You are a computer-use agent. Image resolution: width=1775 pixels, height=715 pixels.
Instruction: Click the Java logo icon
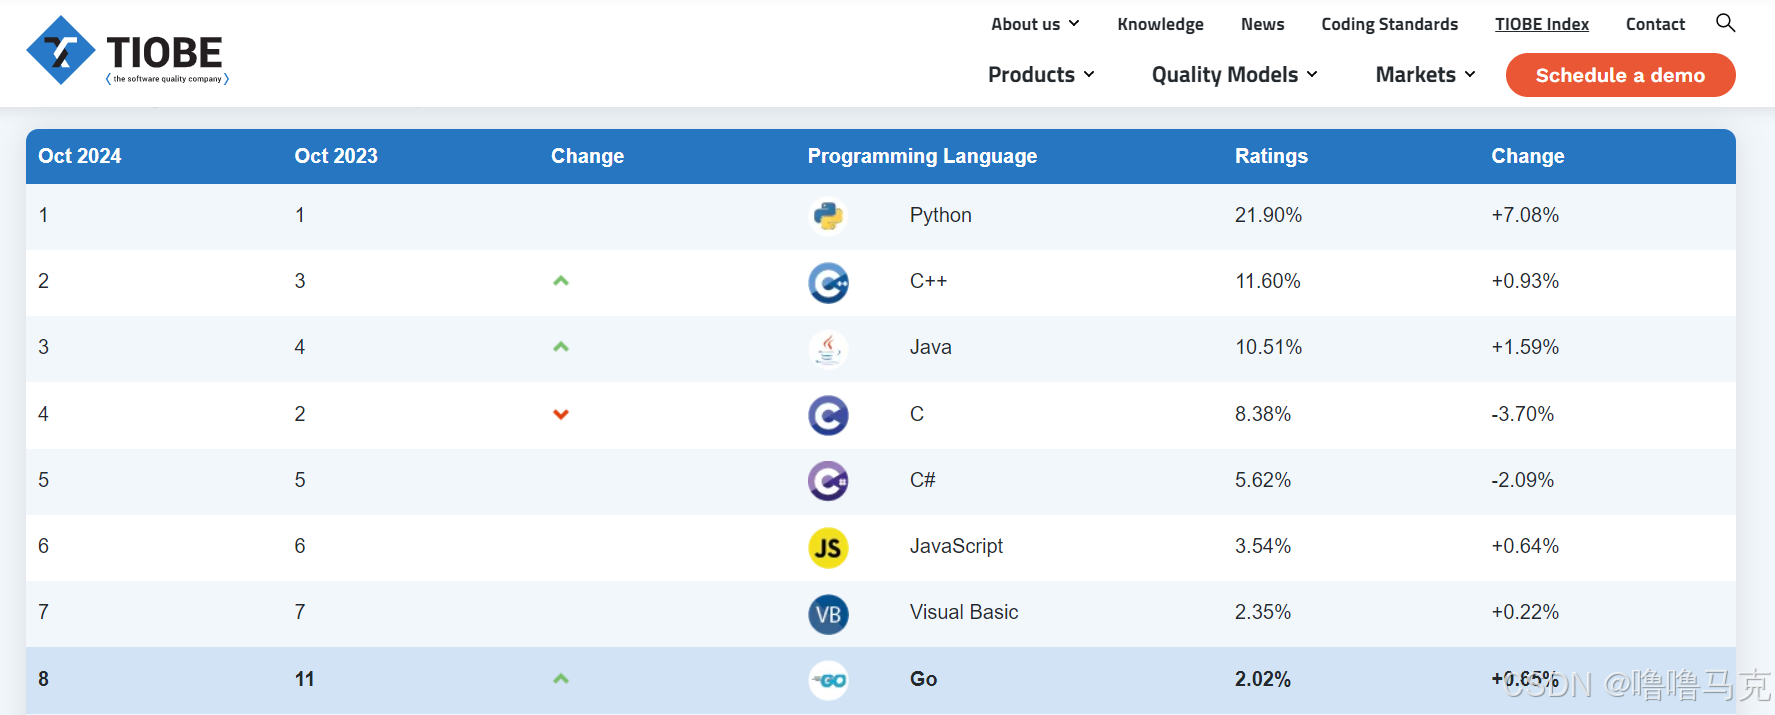click(x=828, y=349)
